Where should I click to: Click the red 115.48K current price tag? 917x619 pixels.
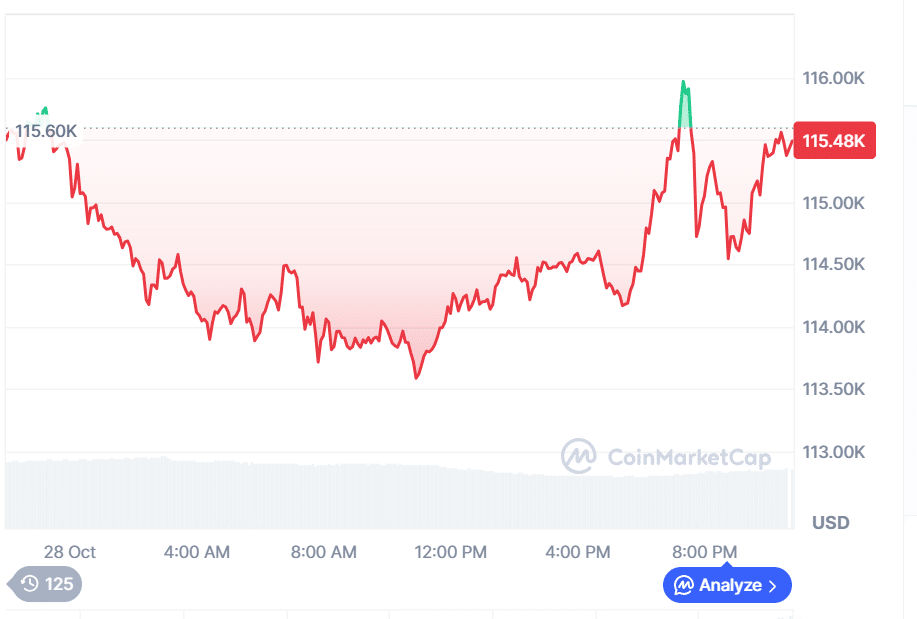[x=833, y=140]
